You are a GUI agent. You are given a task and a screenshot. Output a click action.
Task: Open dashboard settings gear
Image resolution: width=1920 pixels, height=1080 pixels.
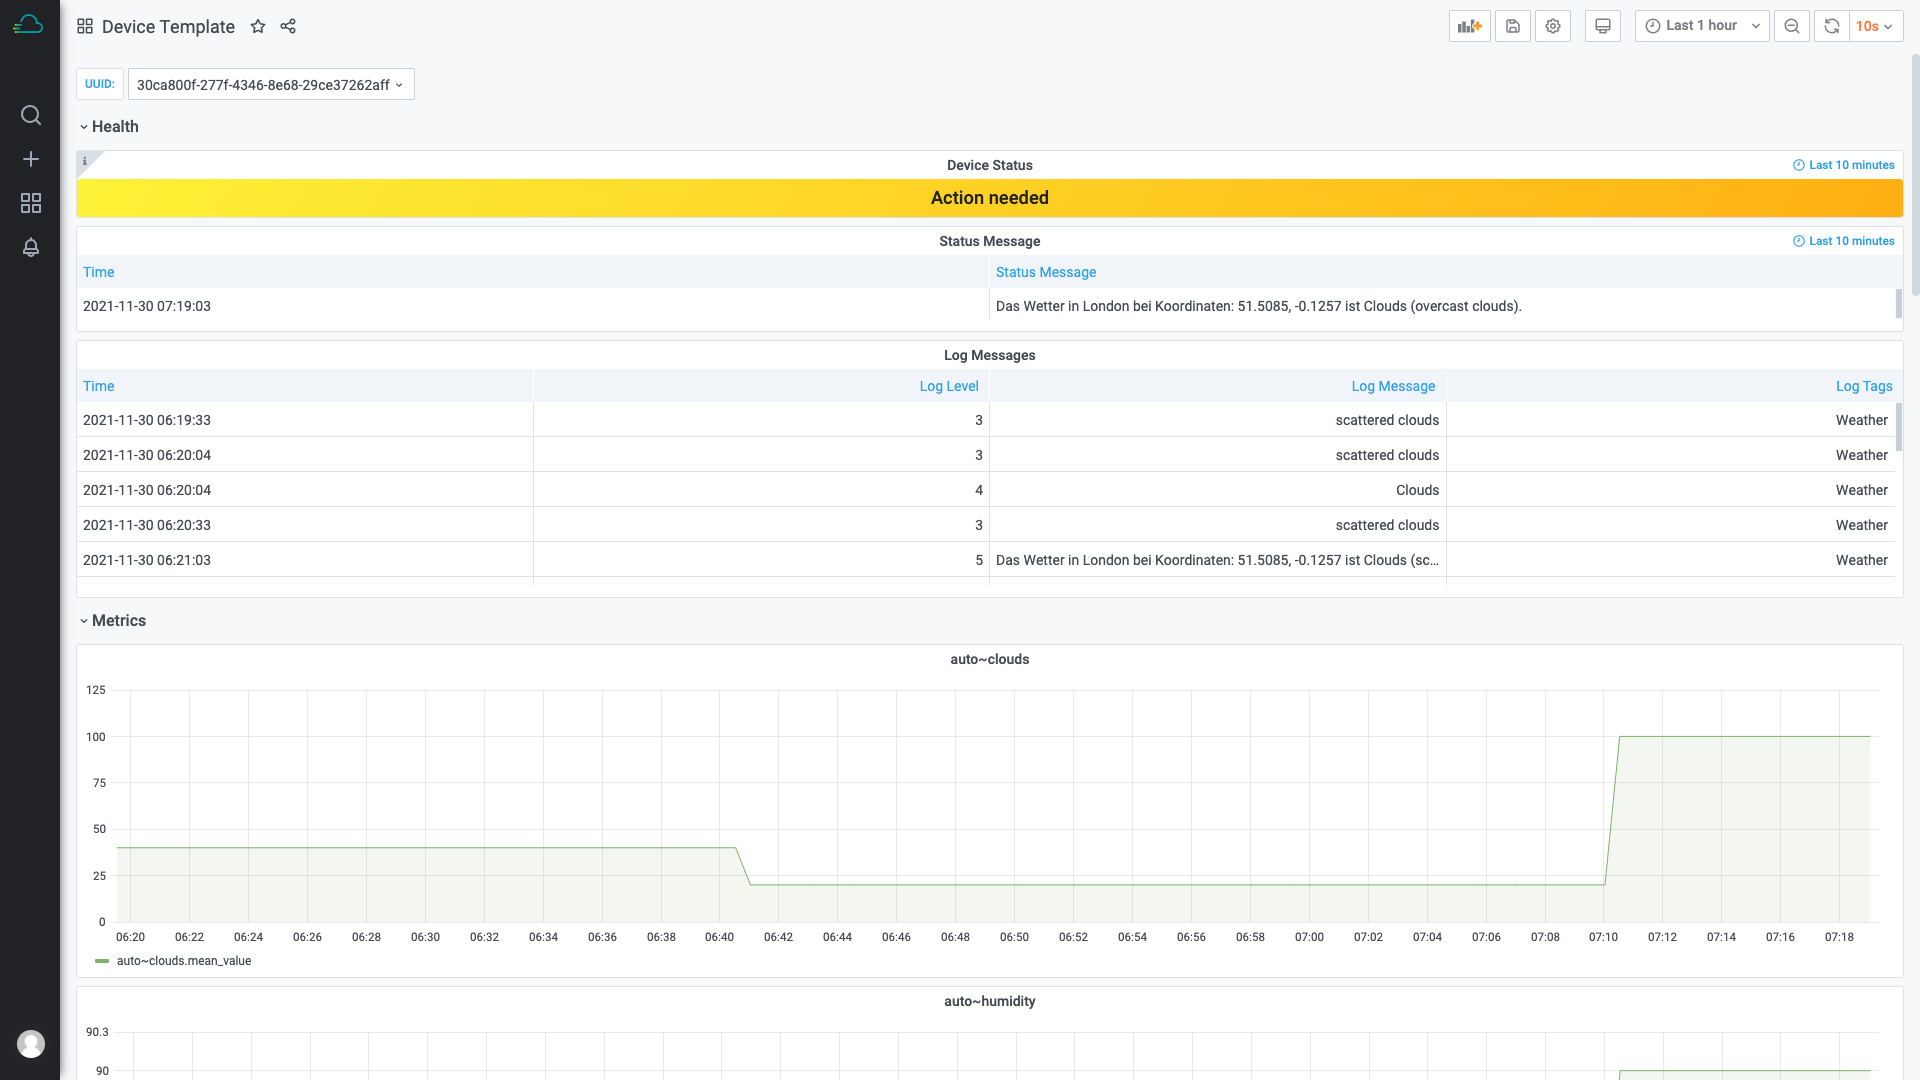pos(1553,26)
